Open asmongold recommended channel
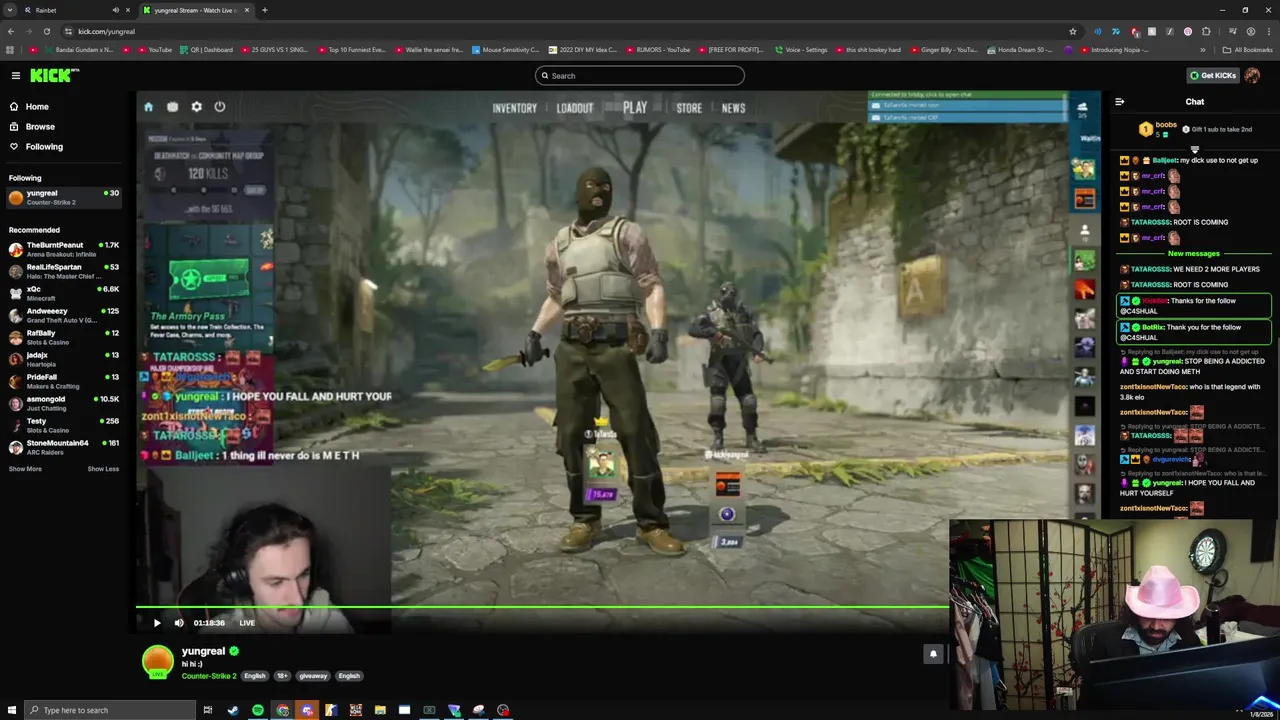1280x720 pixels. (64, 403)
